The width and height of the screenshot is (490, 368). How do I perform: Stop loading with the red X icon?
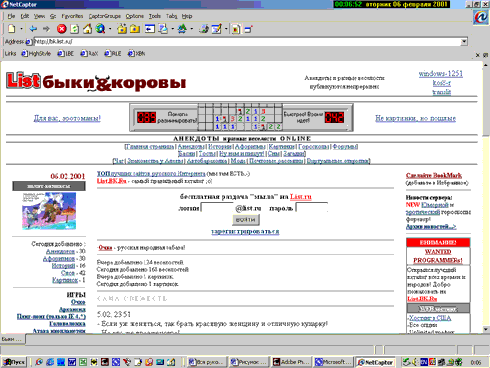click(x=61, y=29)
